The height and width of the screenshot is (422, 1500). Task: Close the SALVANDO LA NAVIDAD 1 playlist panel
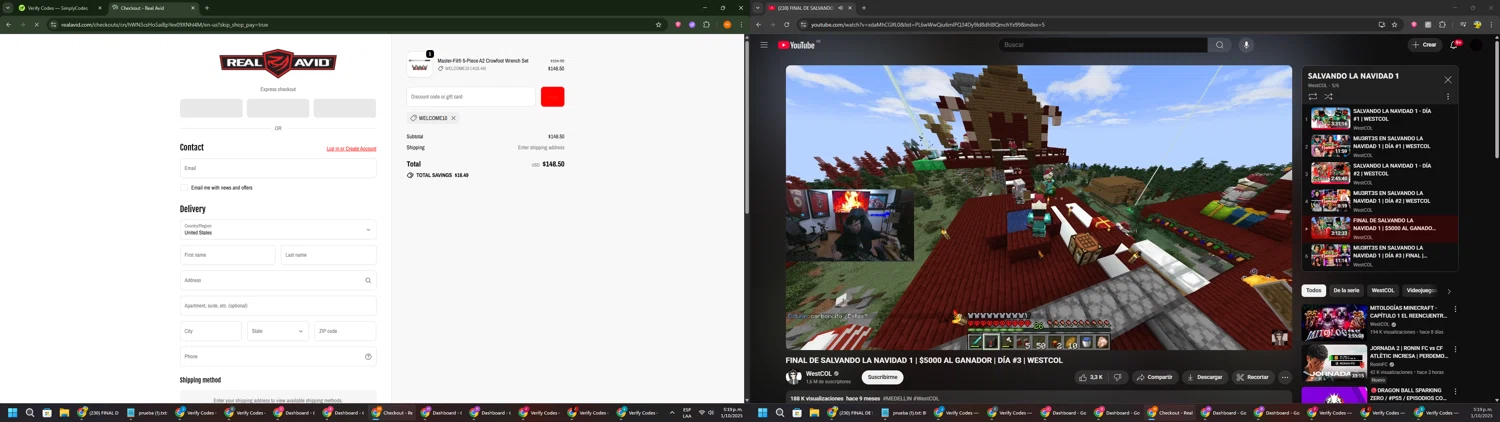(1447, 80)
